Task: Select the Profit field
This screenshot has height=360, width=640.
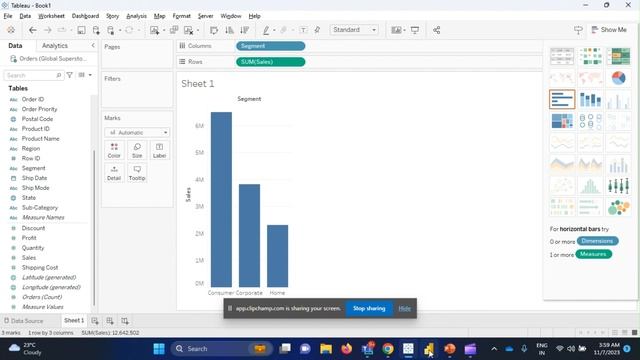Action: pyautogui.click(x=29, y=238)
